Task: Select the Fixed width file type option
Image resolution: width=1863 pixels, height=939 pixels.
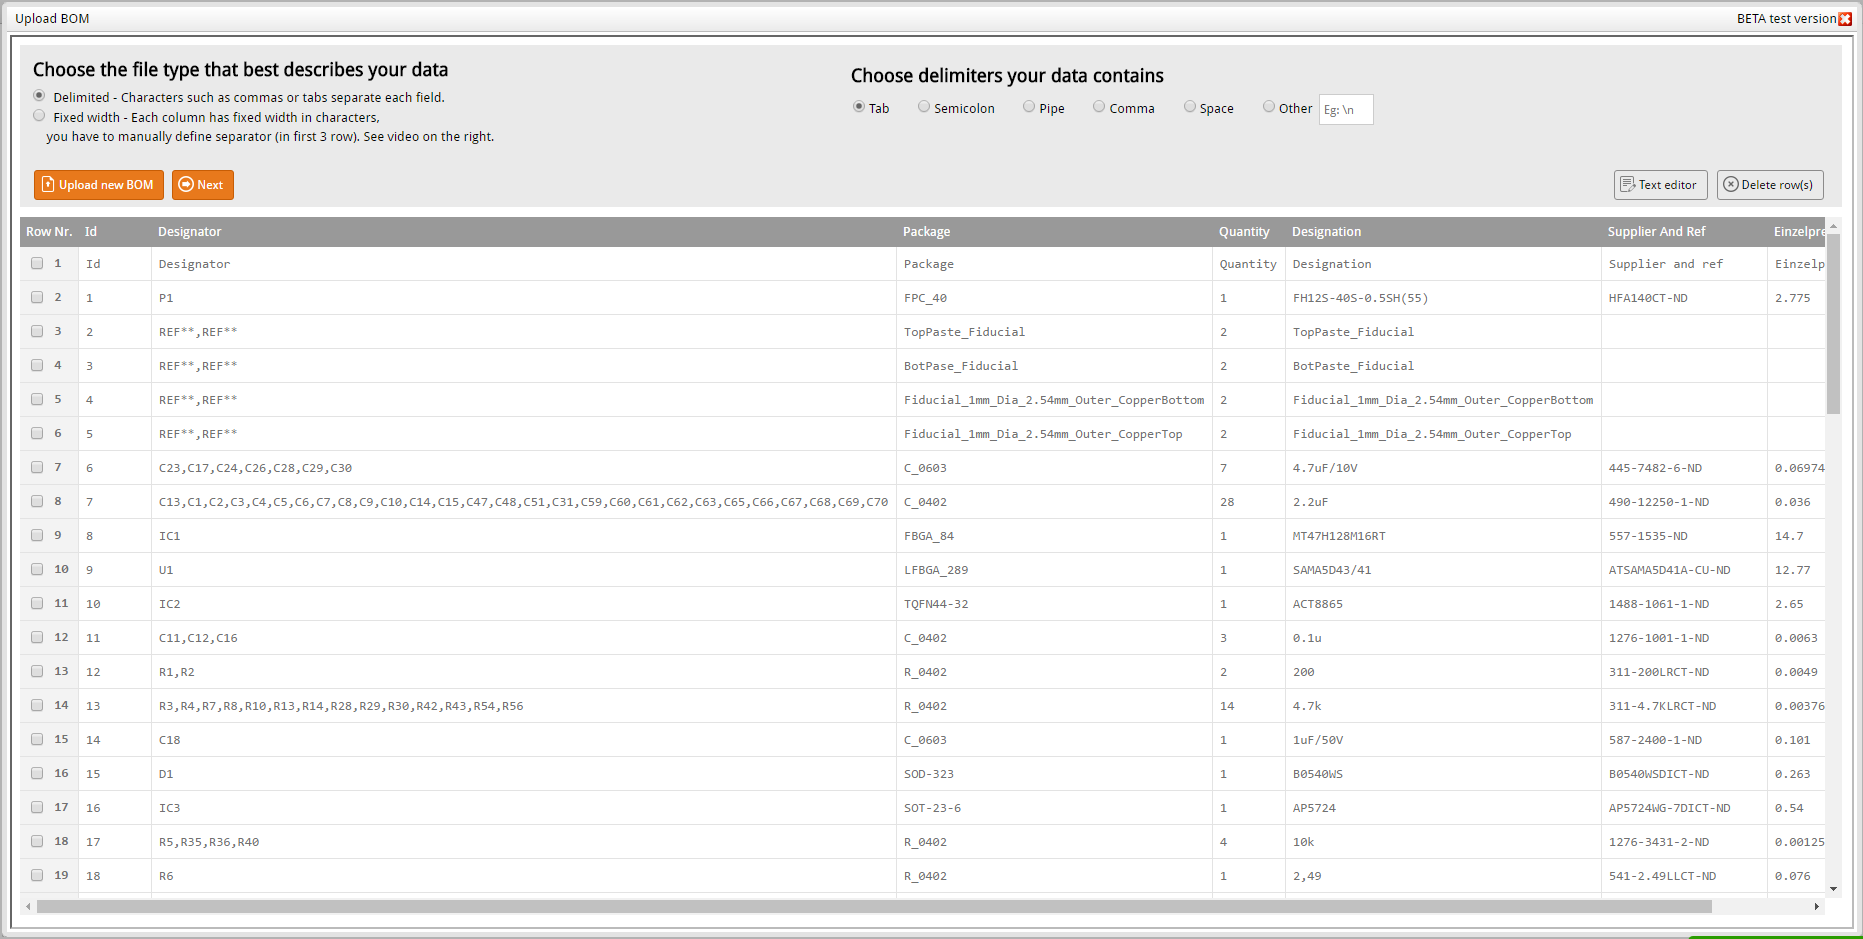Action: pyautogui.click(x=39, y=116)
